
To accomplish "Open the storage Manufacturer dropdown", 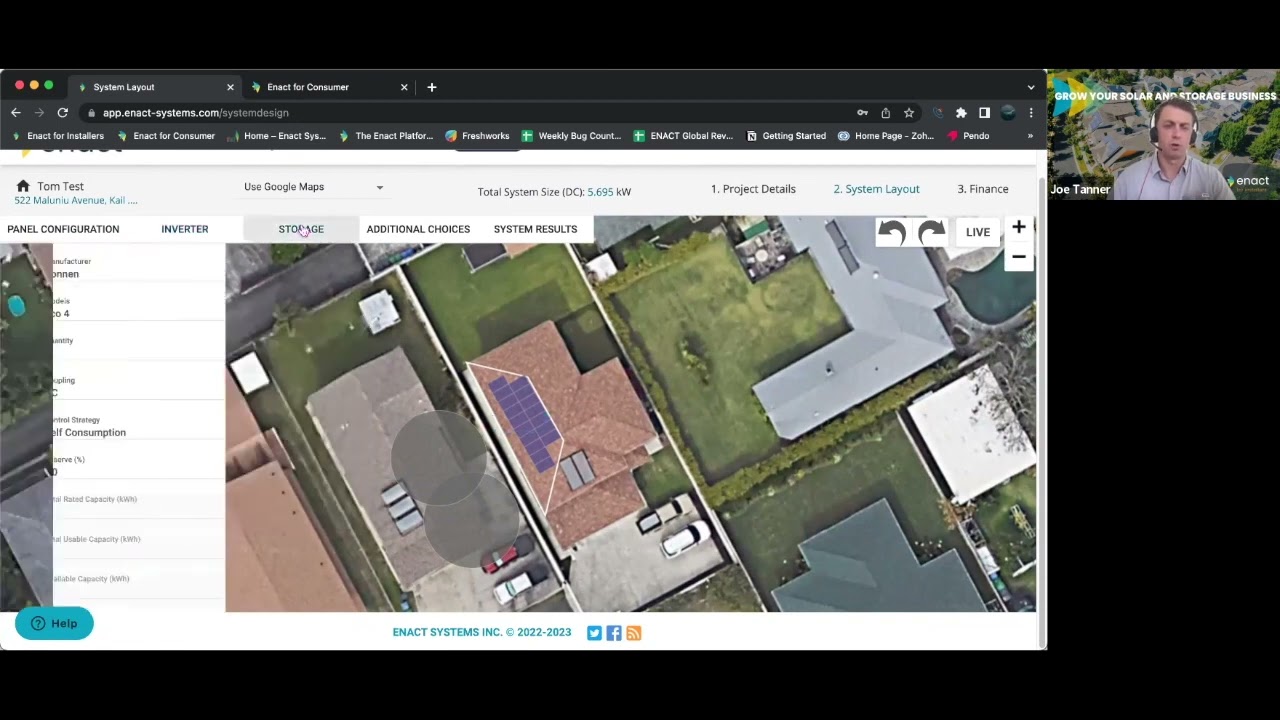I will coord(138,268).
